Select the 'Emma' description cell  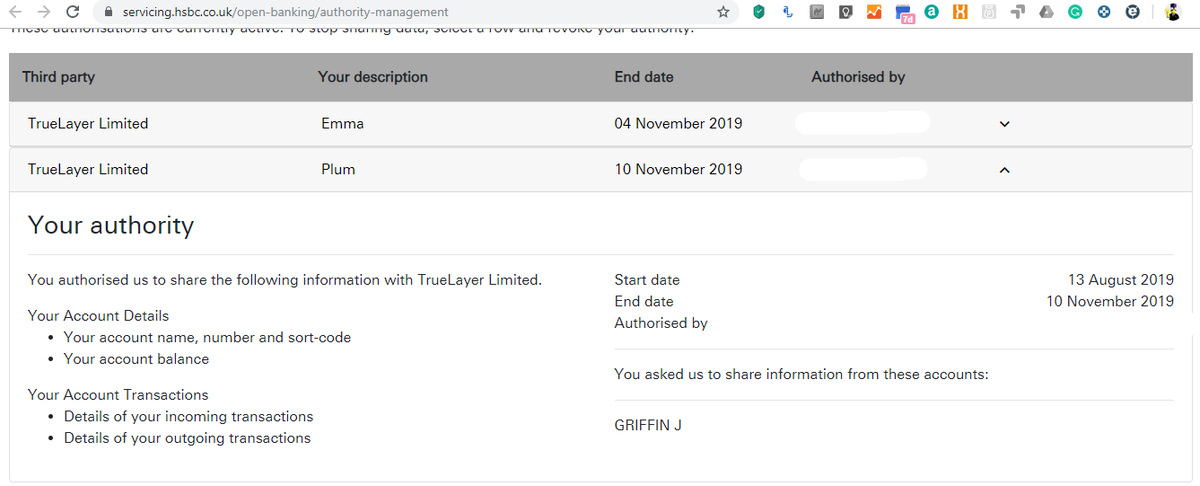coord(342,124)
